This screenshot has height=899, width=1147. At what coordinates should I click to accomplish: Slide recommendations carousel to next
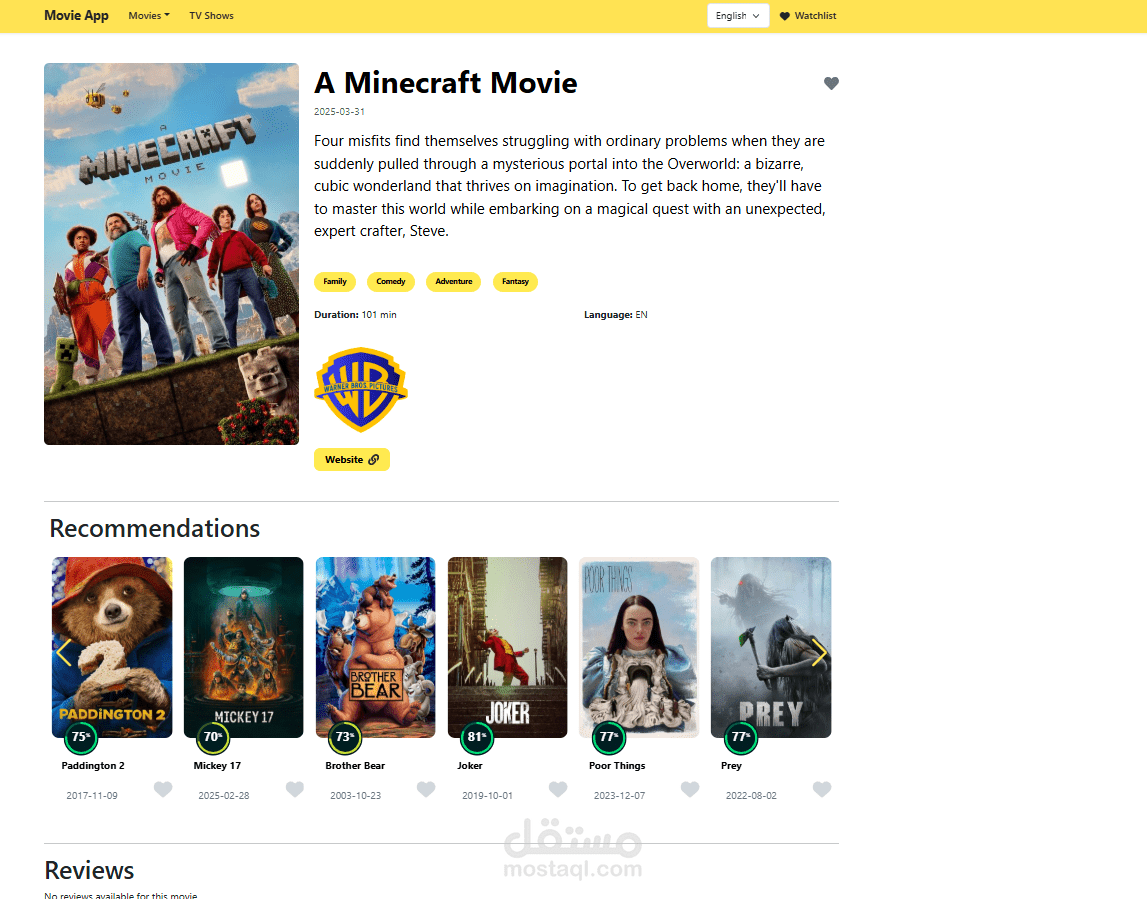pos(819,652)
